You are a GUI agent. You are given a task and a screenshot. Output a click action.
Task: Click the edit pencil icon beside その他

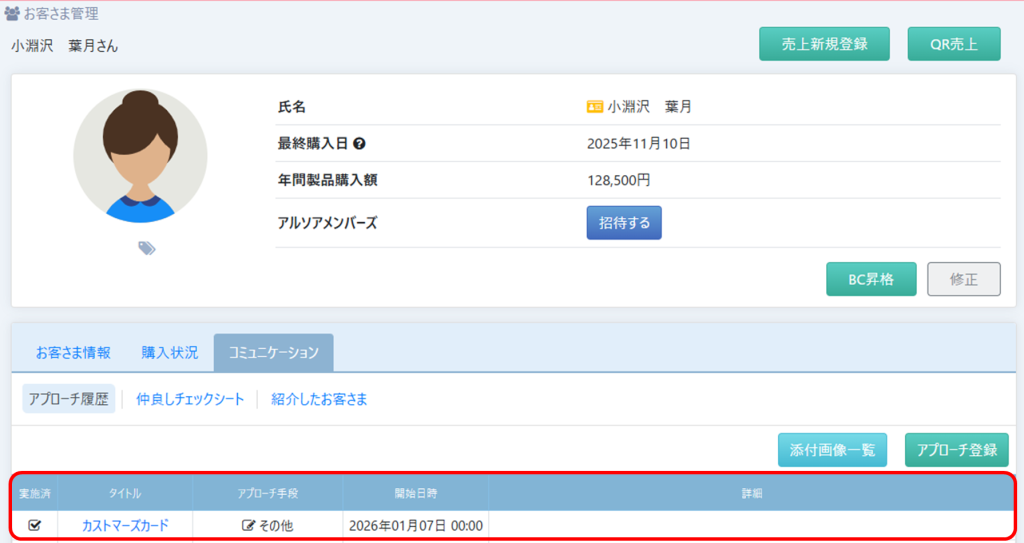click(249, 525)
